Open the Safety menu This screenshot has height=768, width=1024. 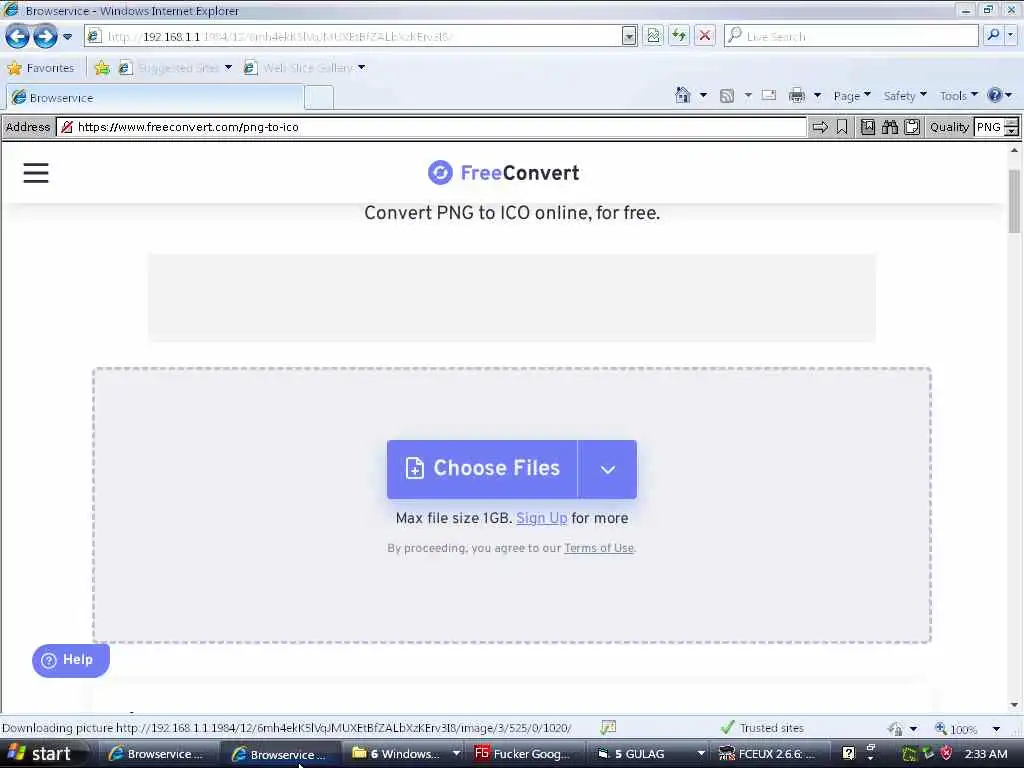click(x=904, y=96)
